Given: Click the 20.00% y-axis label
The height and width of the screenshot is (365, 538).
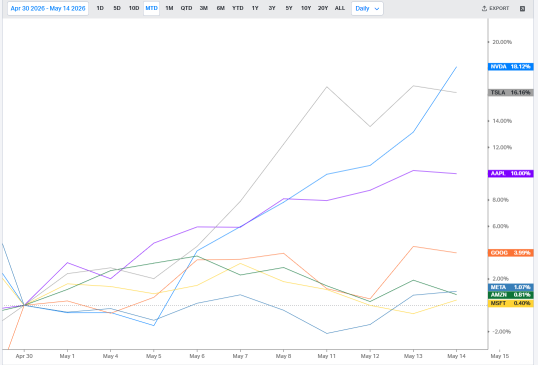Looking at the screenshot, I should pyautogui.click(x=502, y=42).
